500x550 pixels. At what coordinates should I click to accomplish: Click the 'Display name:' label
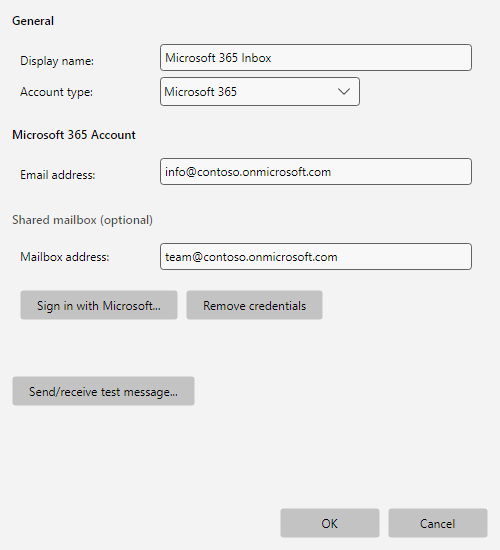click(57, 61)
